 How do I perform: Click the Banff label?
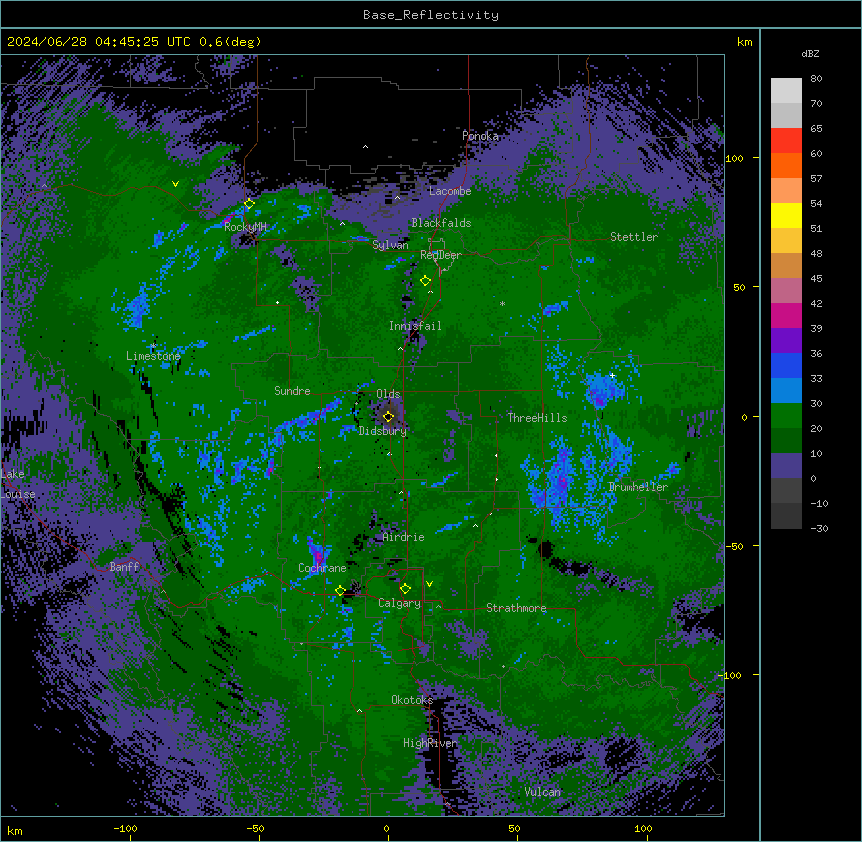[x=124, y=567]
